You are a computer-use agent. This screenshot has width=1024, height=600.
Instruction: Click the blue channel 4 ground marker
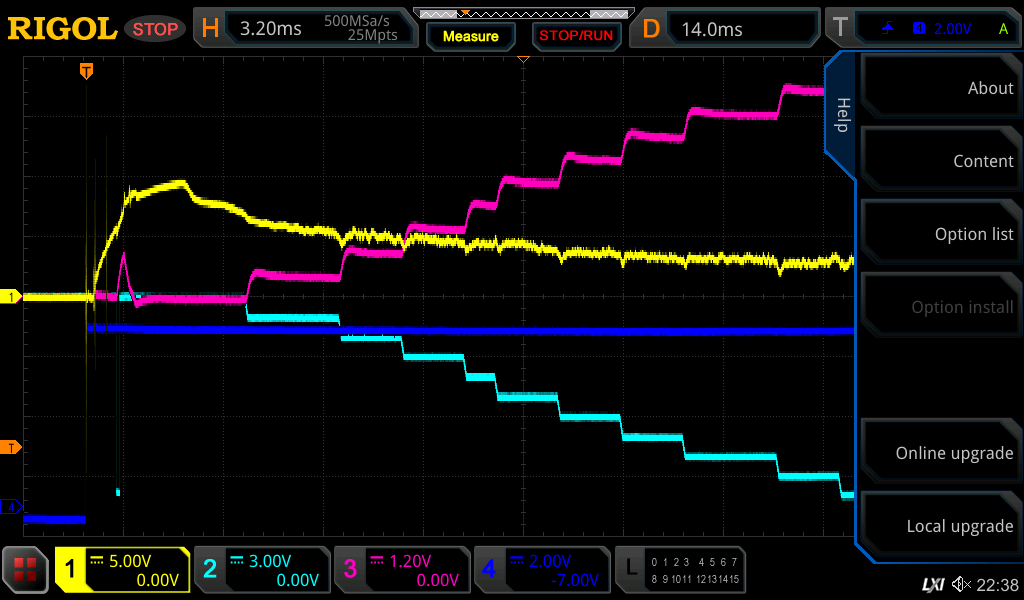click(x=12, y=507)
